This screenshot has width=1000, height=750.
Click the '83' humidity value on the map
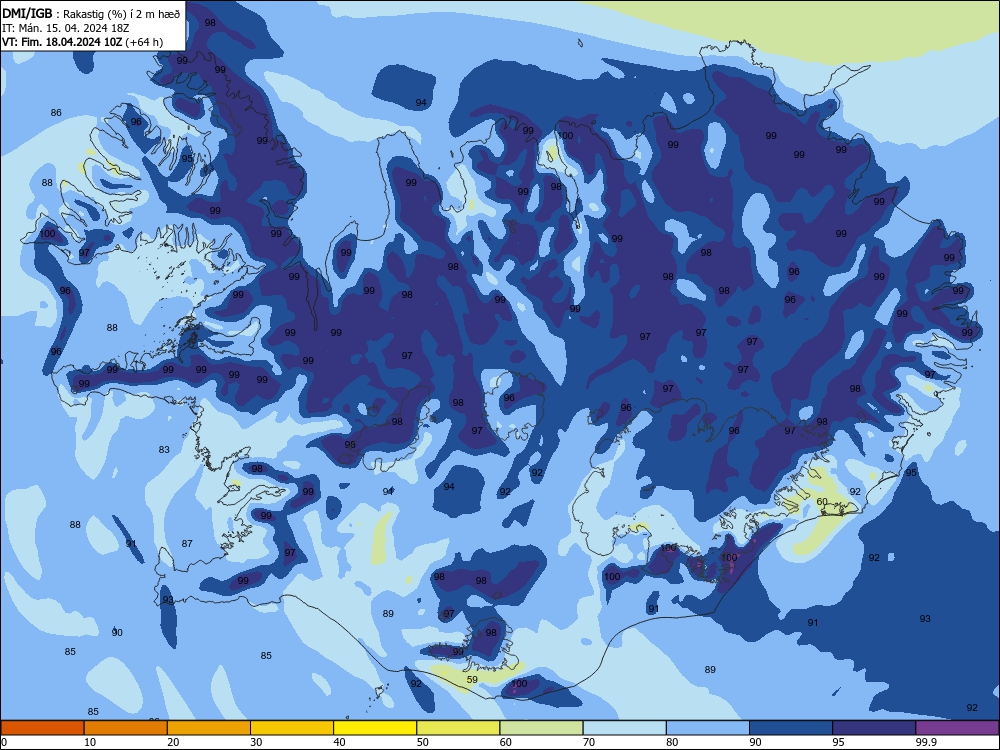[x=165, y=450]
